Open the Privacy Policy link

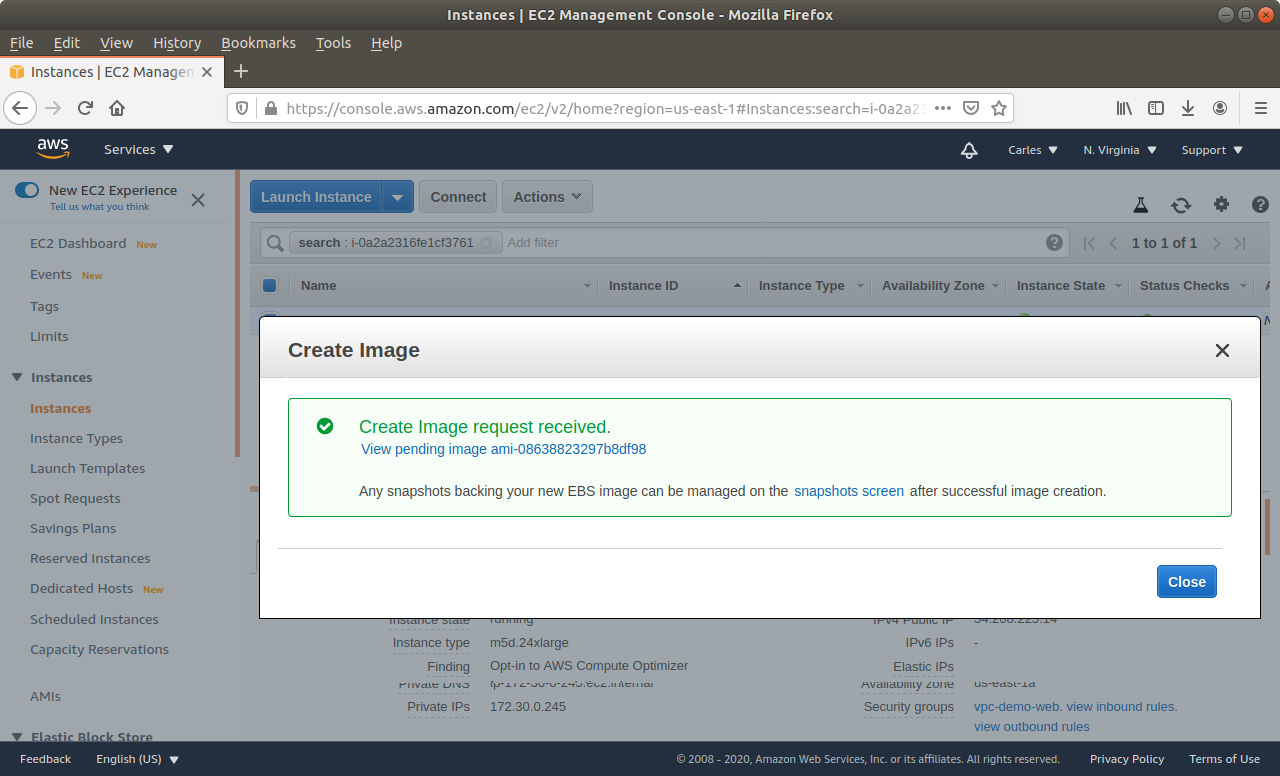click(x=1127, y=759)
